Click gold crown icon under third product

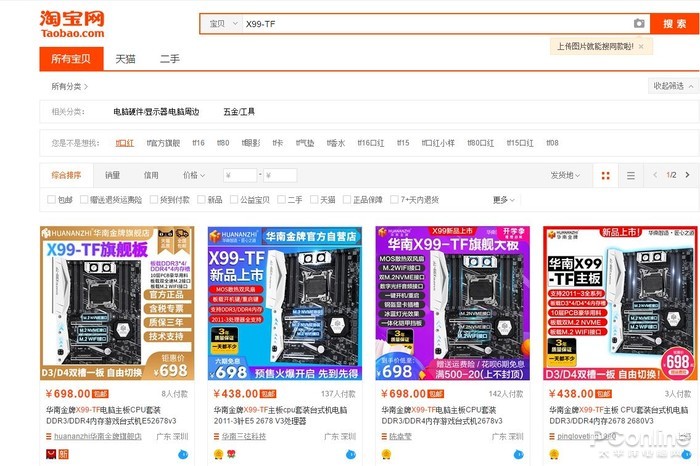[x=386, y=454]
